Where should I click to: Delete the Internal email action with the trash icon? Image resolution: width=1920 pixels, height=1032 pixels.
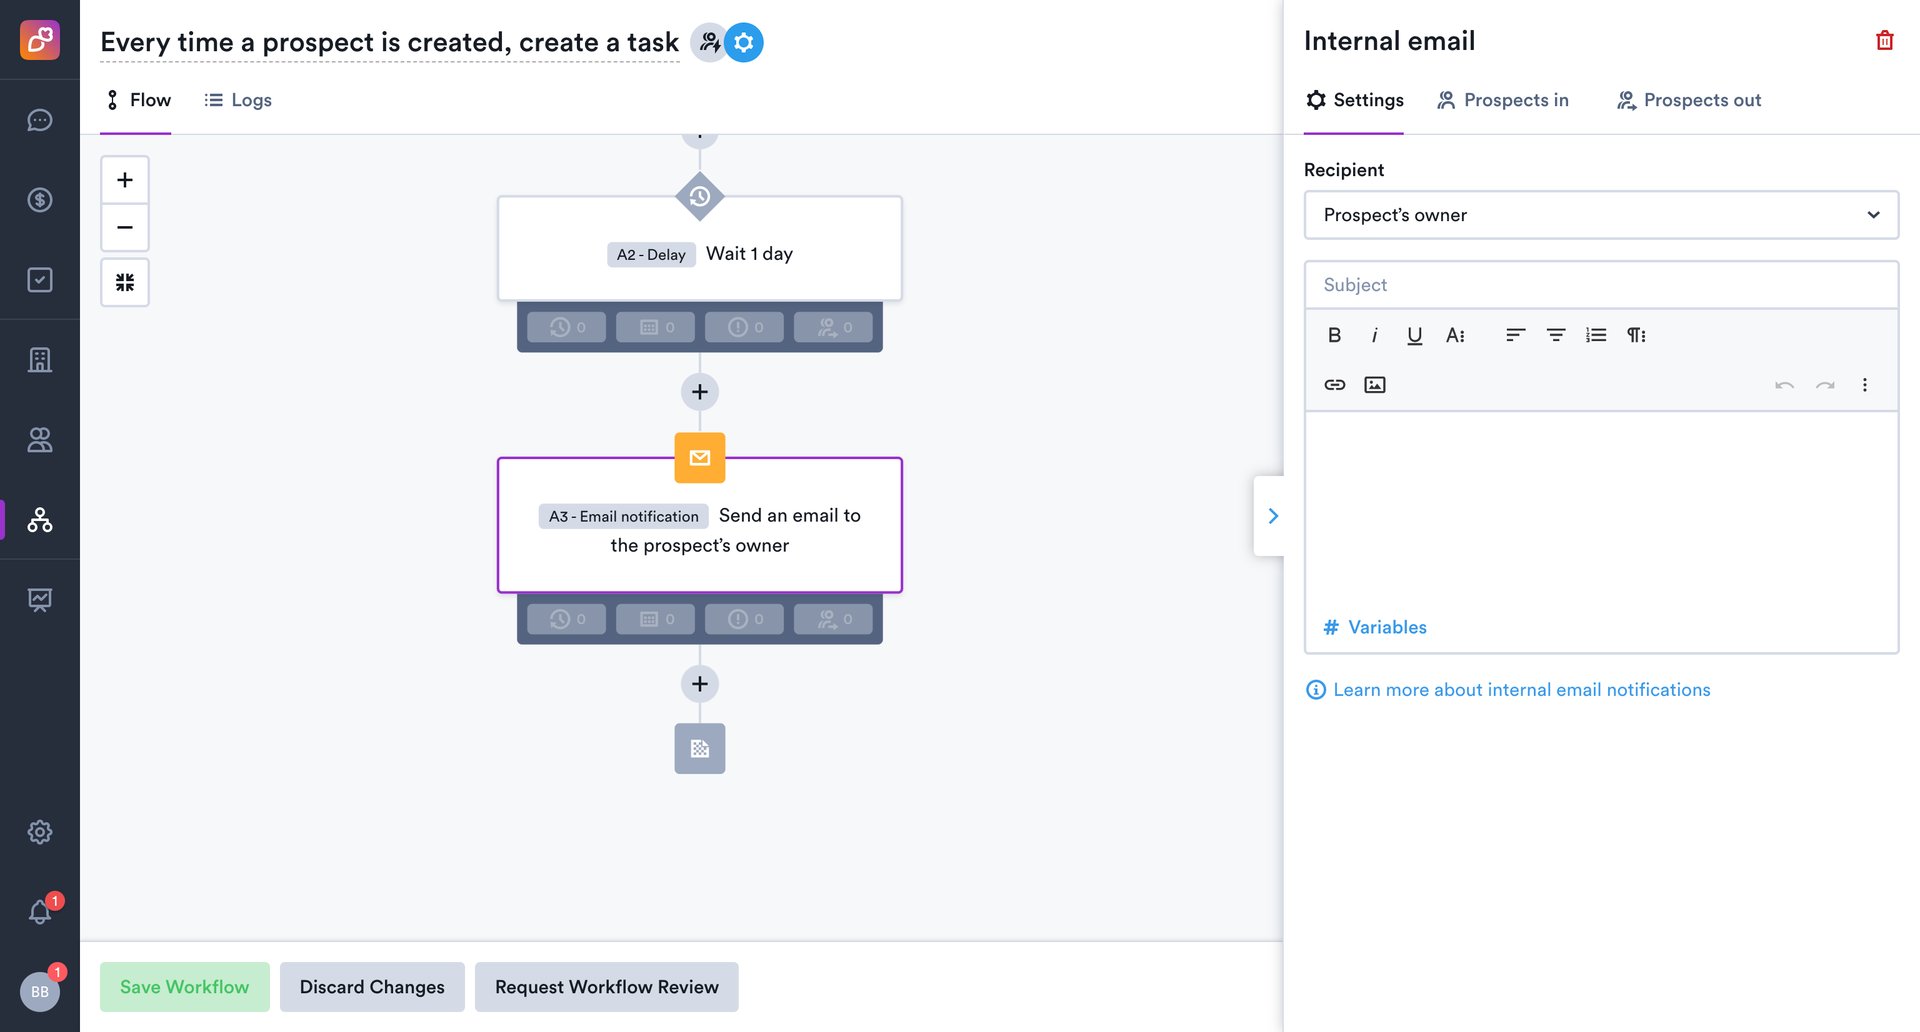[x=1884, y=40]
